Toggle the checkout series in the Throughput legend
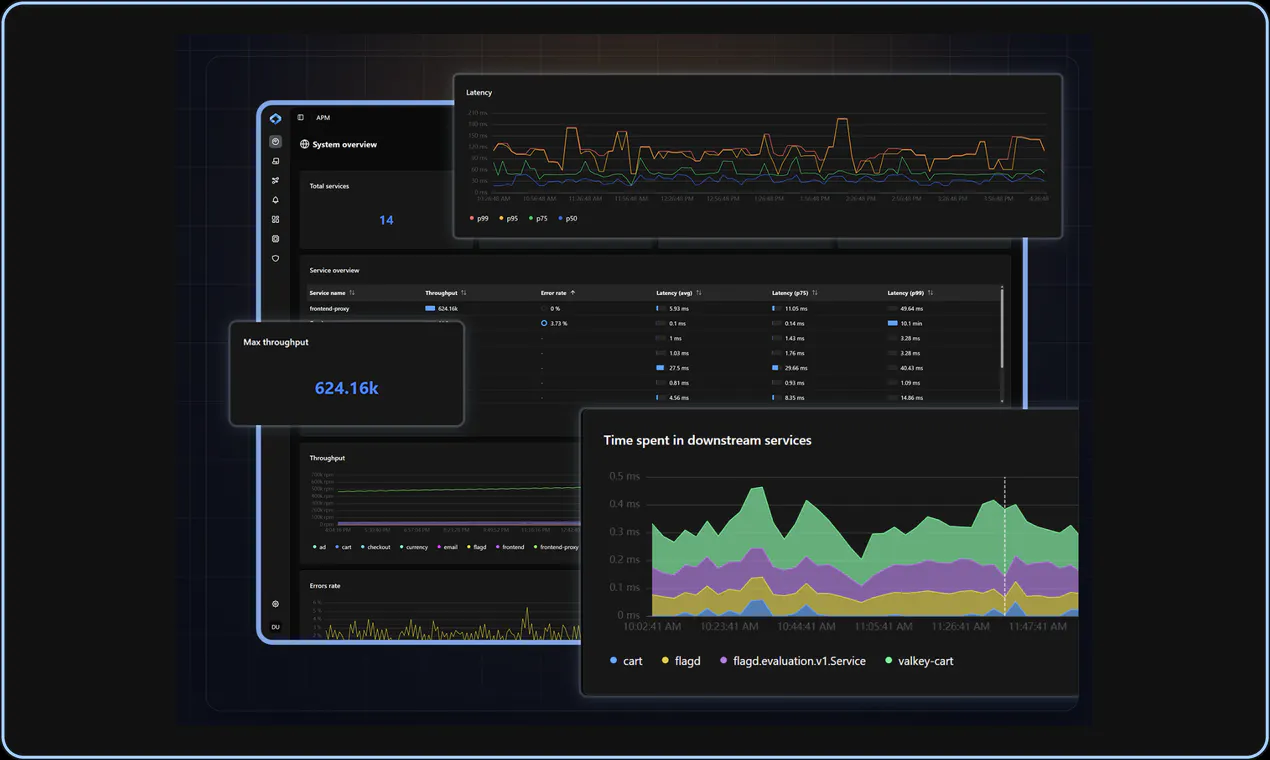This screenshot has width=1270, height=760. tap(376, 547)
